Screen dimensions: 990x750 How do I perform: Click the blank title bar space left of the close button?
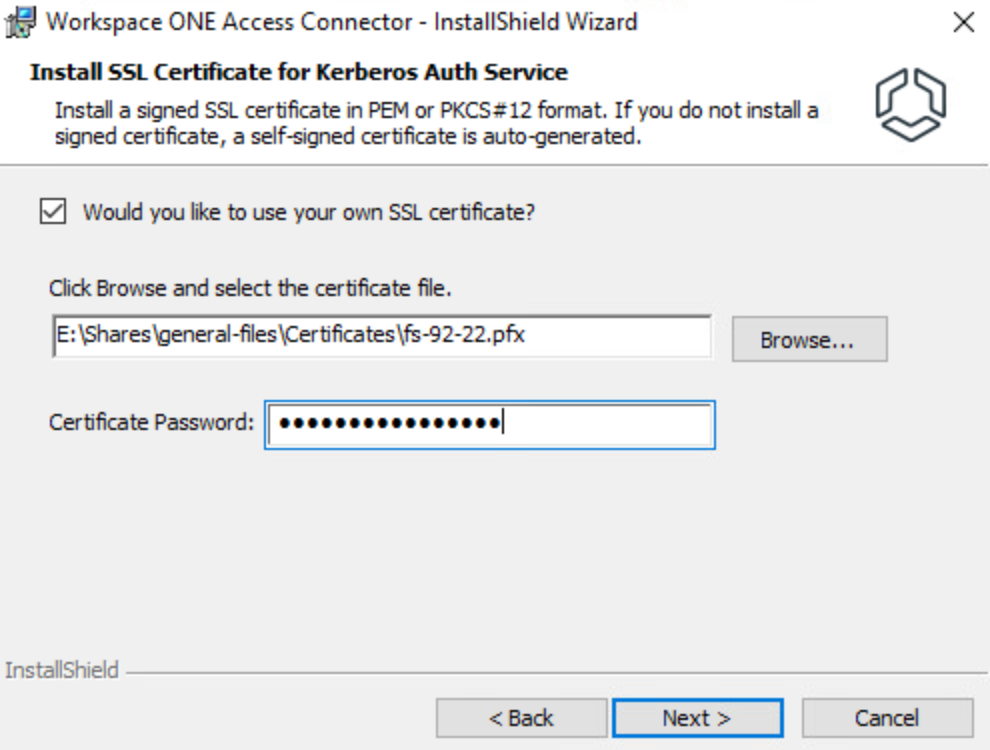click(800, 22)
